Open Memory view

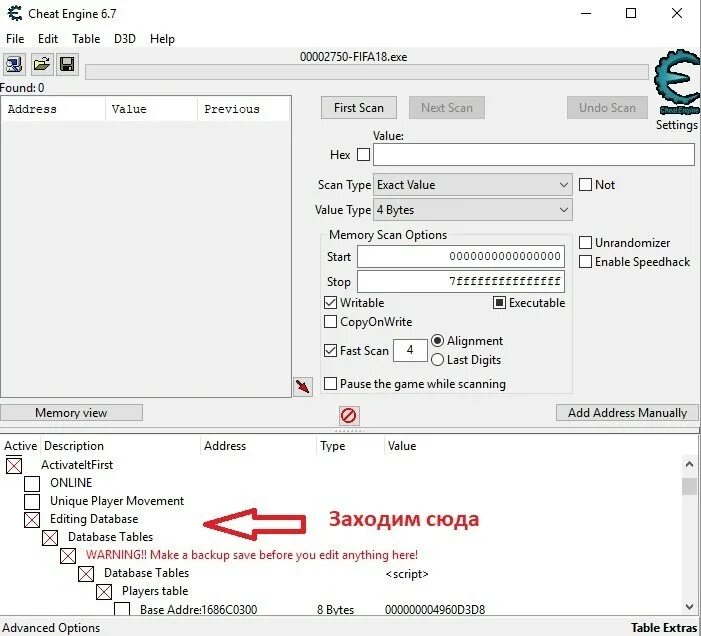pos(72,413)
